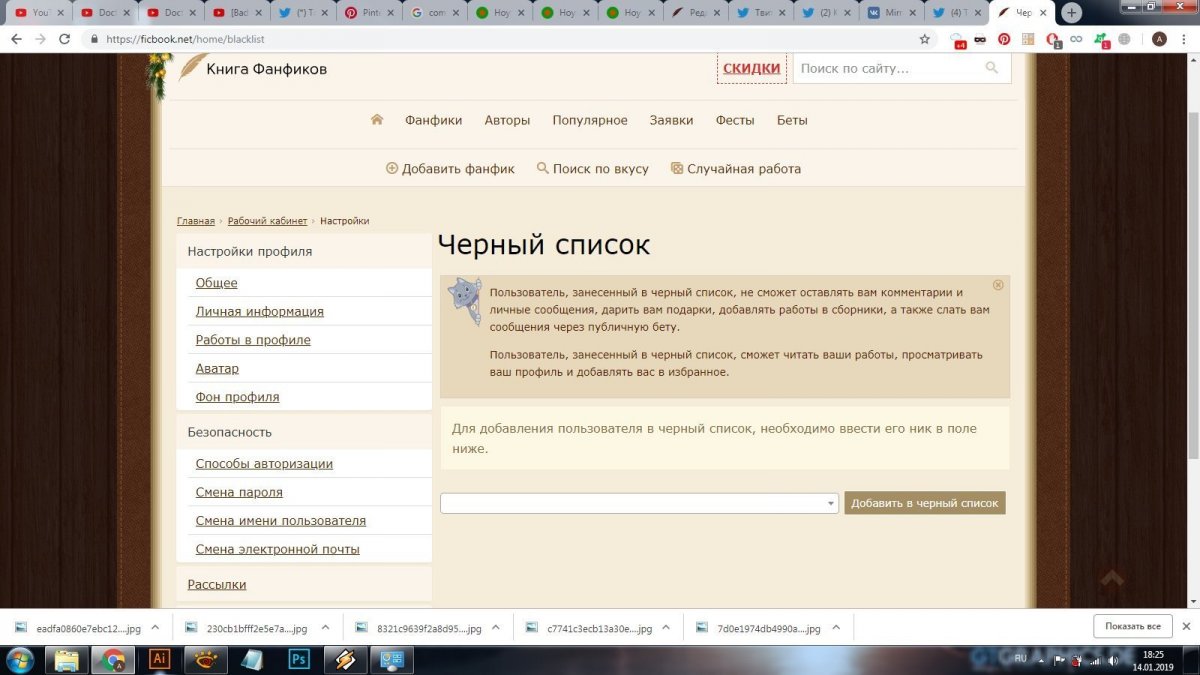Bookmark the page with the star icon
Screen dimensions: 1200x675
925,39
